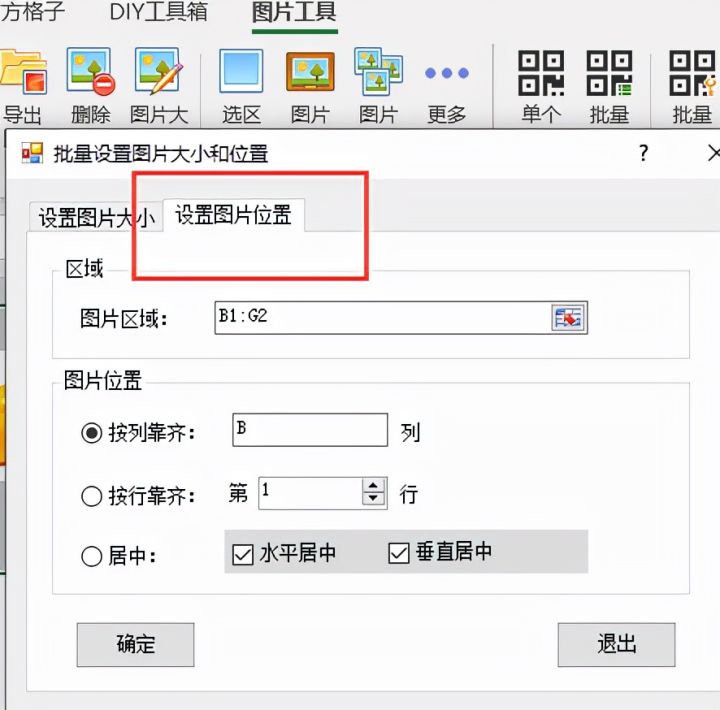Image resolution: width=720 pixels, height=710 pixels.
Task: Click the range selector icon in 图片区域 field
Action: click(x=569, y=317)
